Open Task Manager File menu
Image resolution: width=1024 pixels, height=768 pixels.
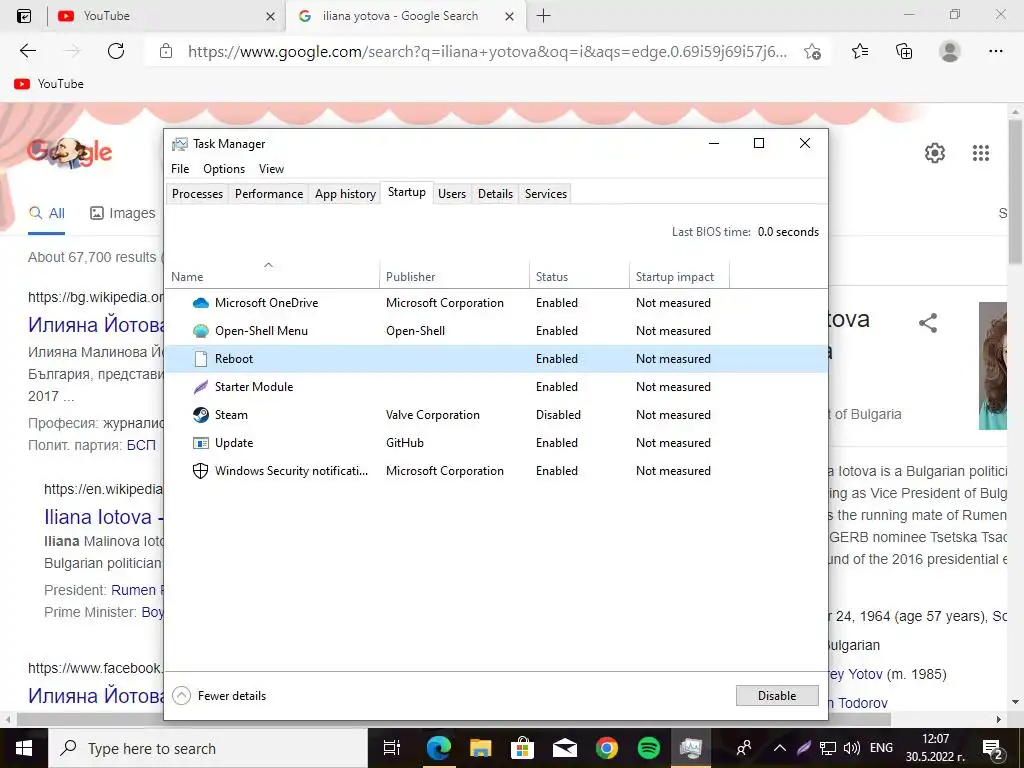(x=180, y=169)
